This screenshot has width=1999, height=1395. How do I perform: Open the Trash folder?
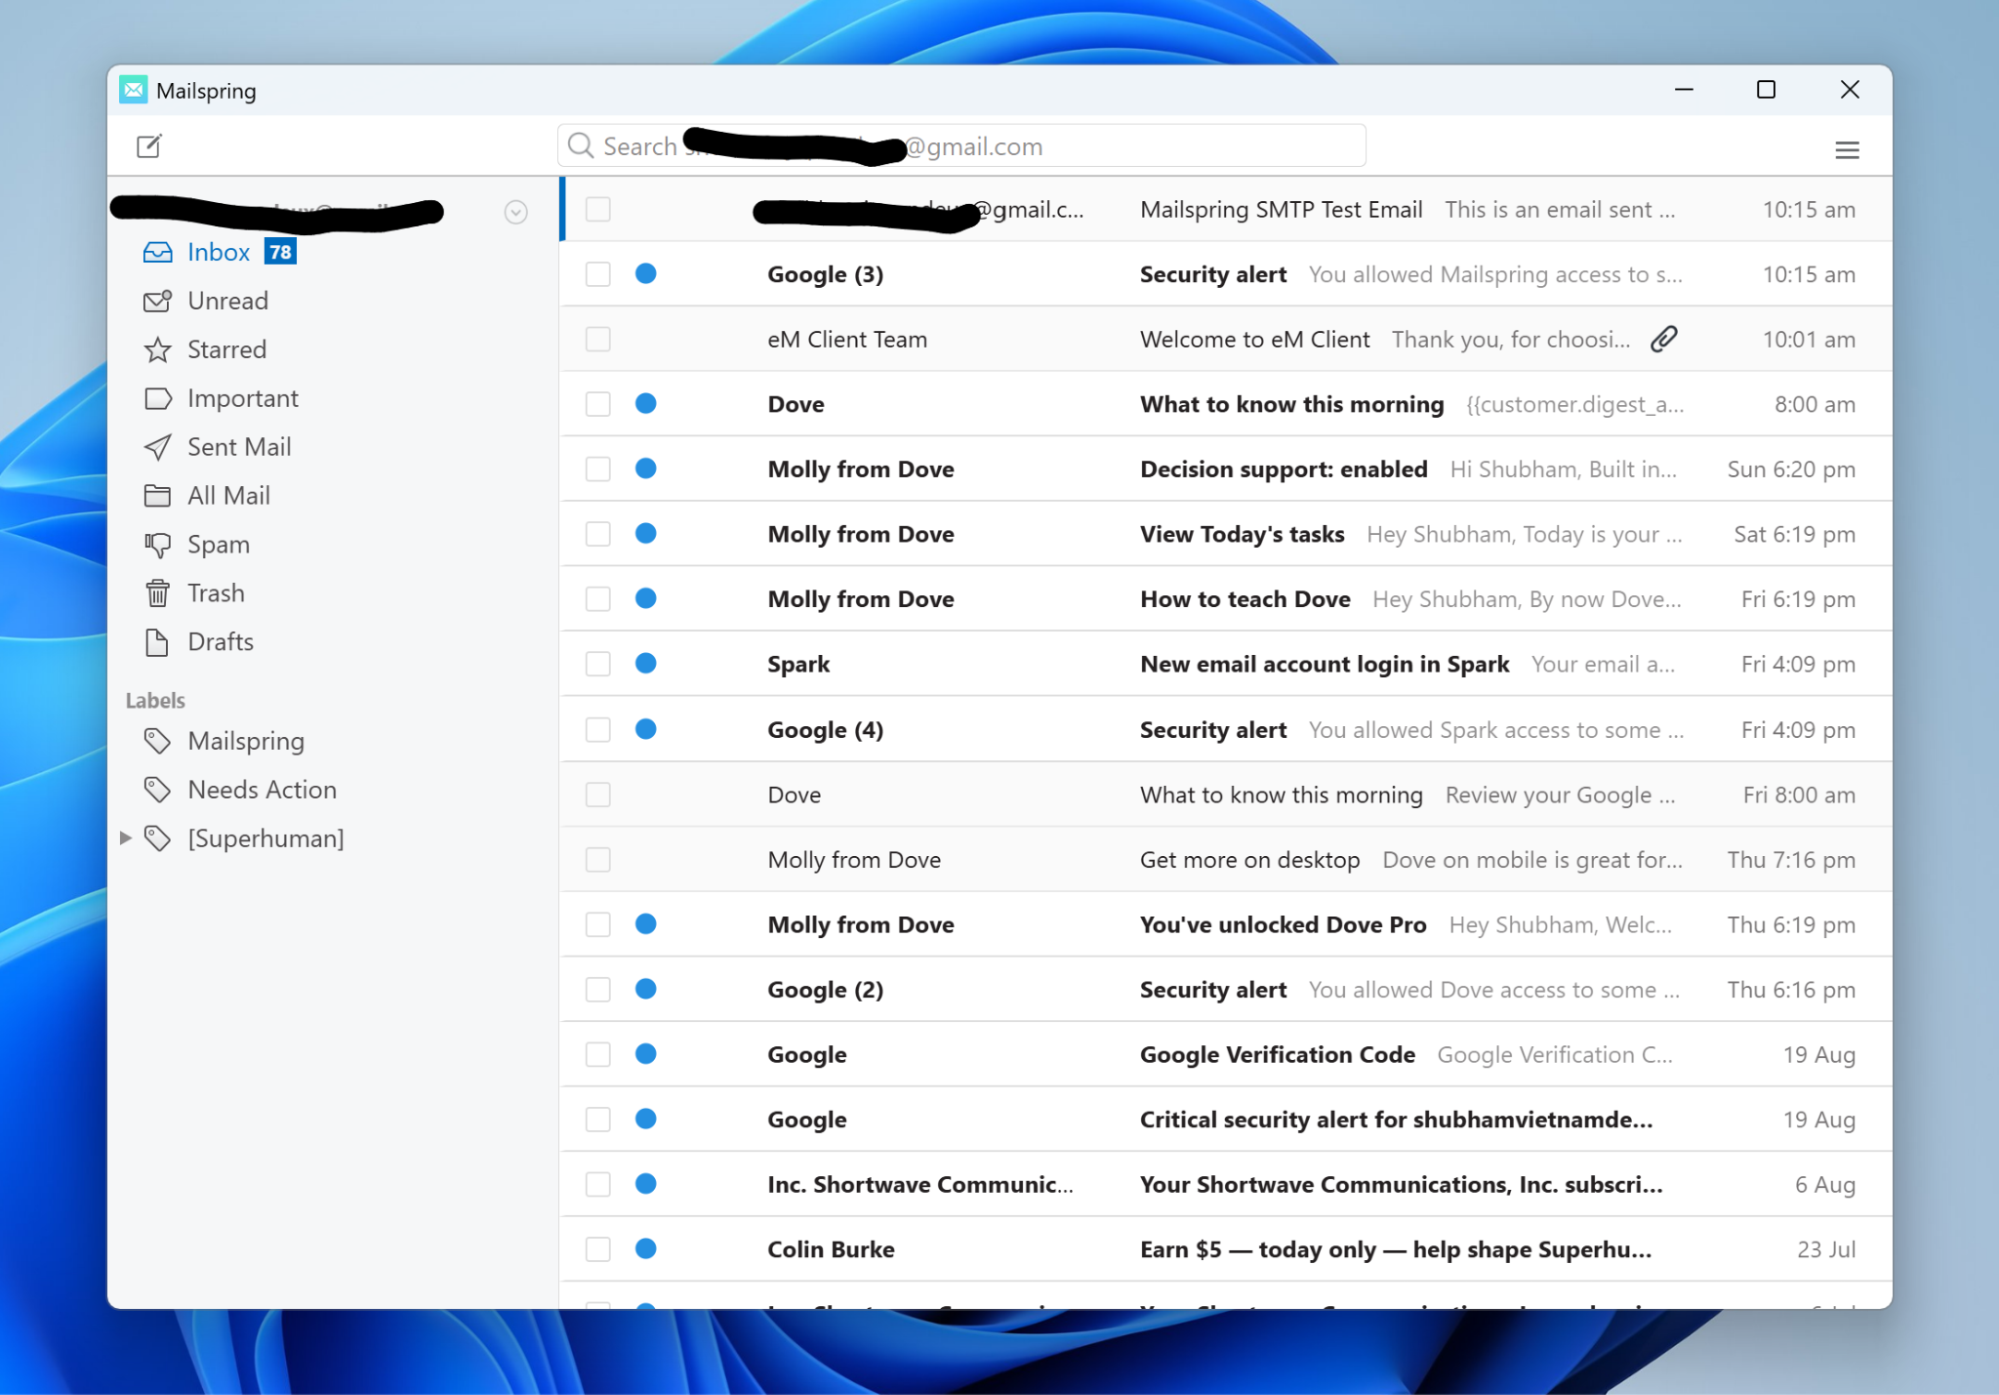[x=216, y=593]
